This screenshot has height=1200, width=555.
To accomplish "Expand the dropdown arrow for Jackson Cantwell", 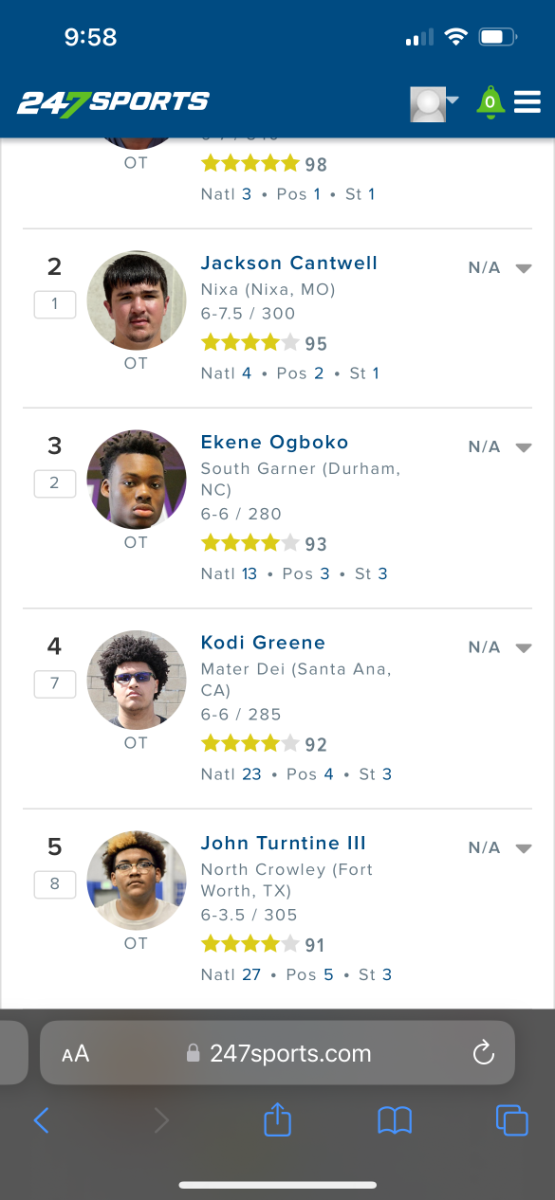I will point(523,268).
